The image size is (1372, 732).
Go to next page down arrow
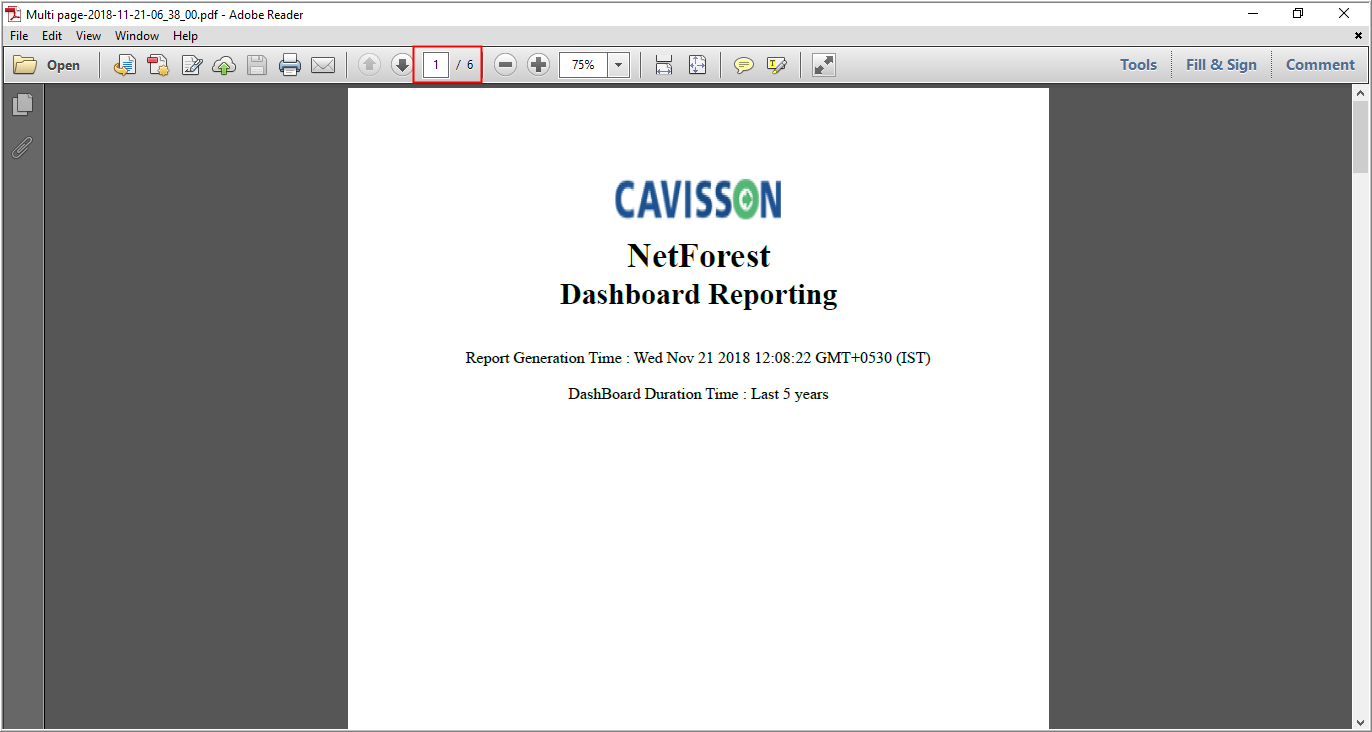pyautogui.click(x=402, y=65)
